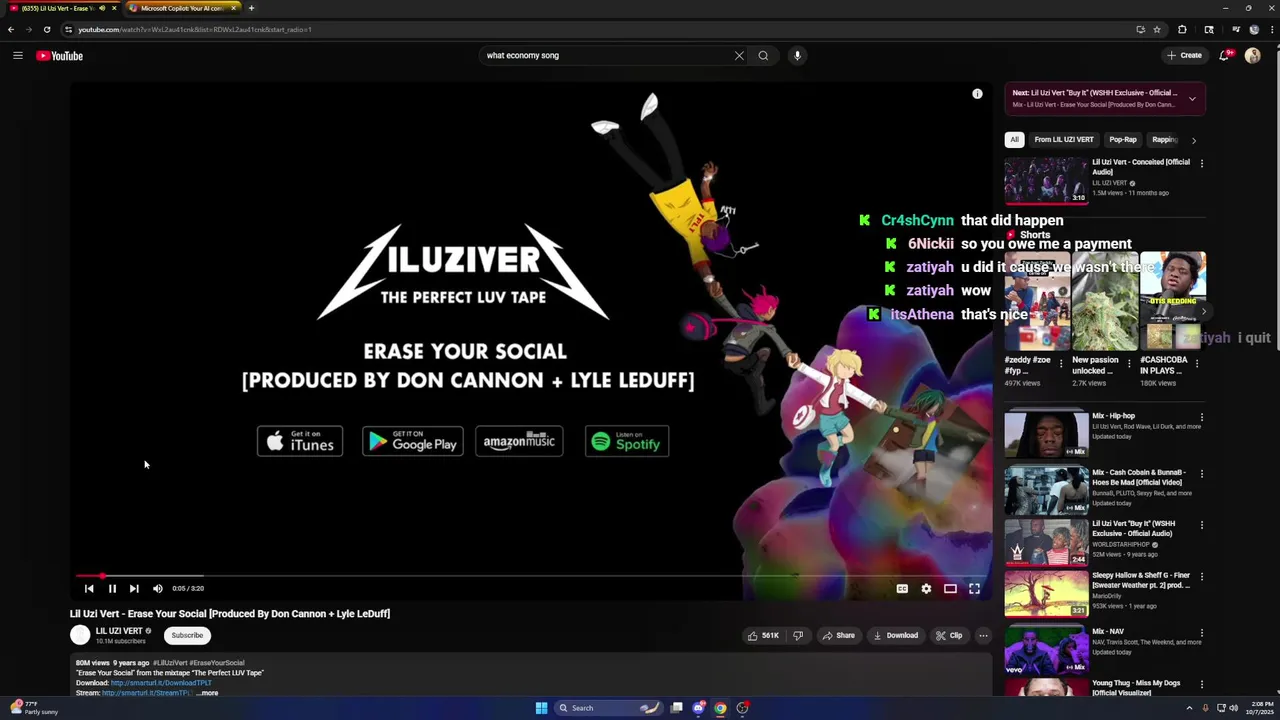Open Windows Start menu
This screenshot has height=720, width=1280.
point(541,708)
